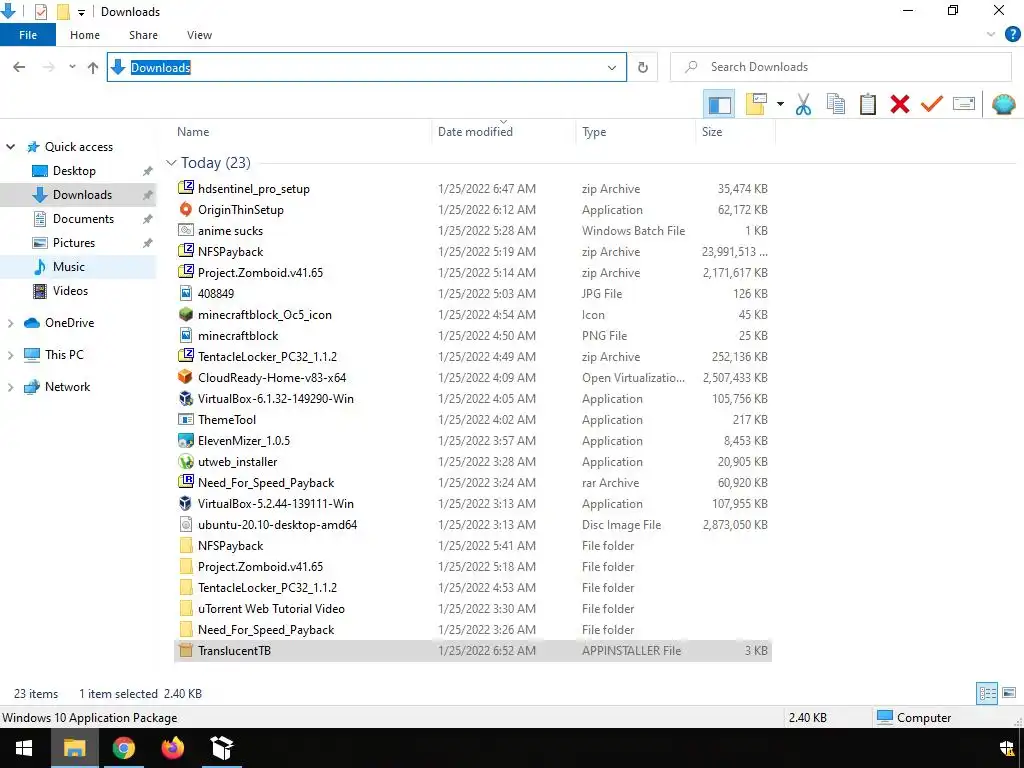Switch to details view button in status bar
1024x768 pixels.
987,693
